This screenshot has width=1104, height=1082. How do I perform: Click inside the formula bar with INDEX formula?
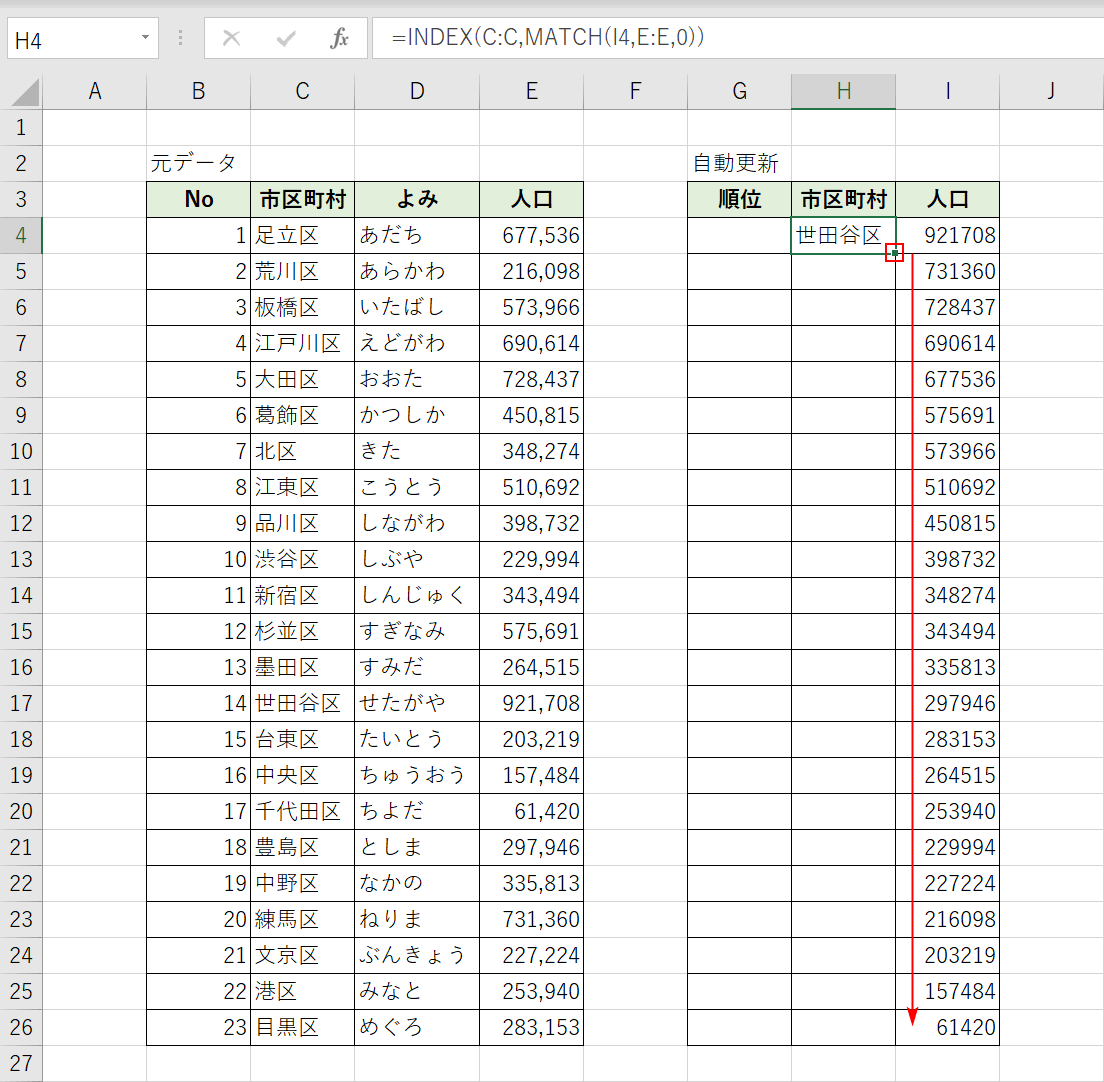[738, 38]
